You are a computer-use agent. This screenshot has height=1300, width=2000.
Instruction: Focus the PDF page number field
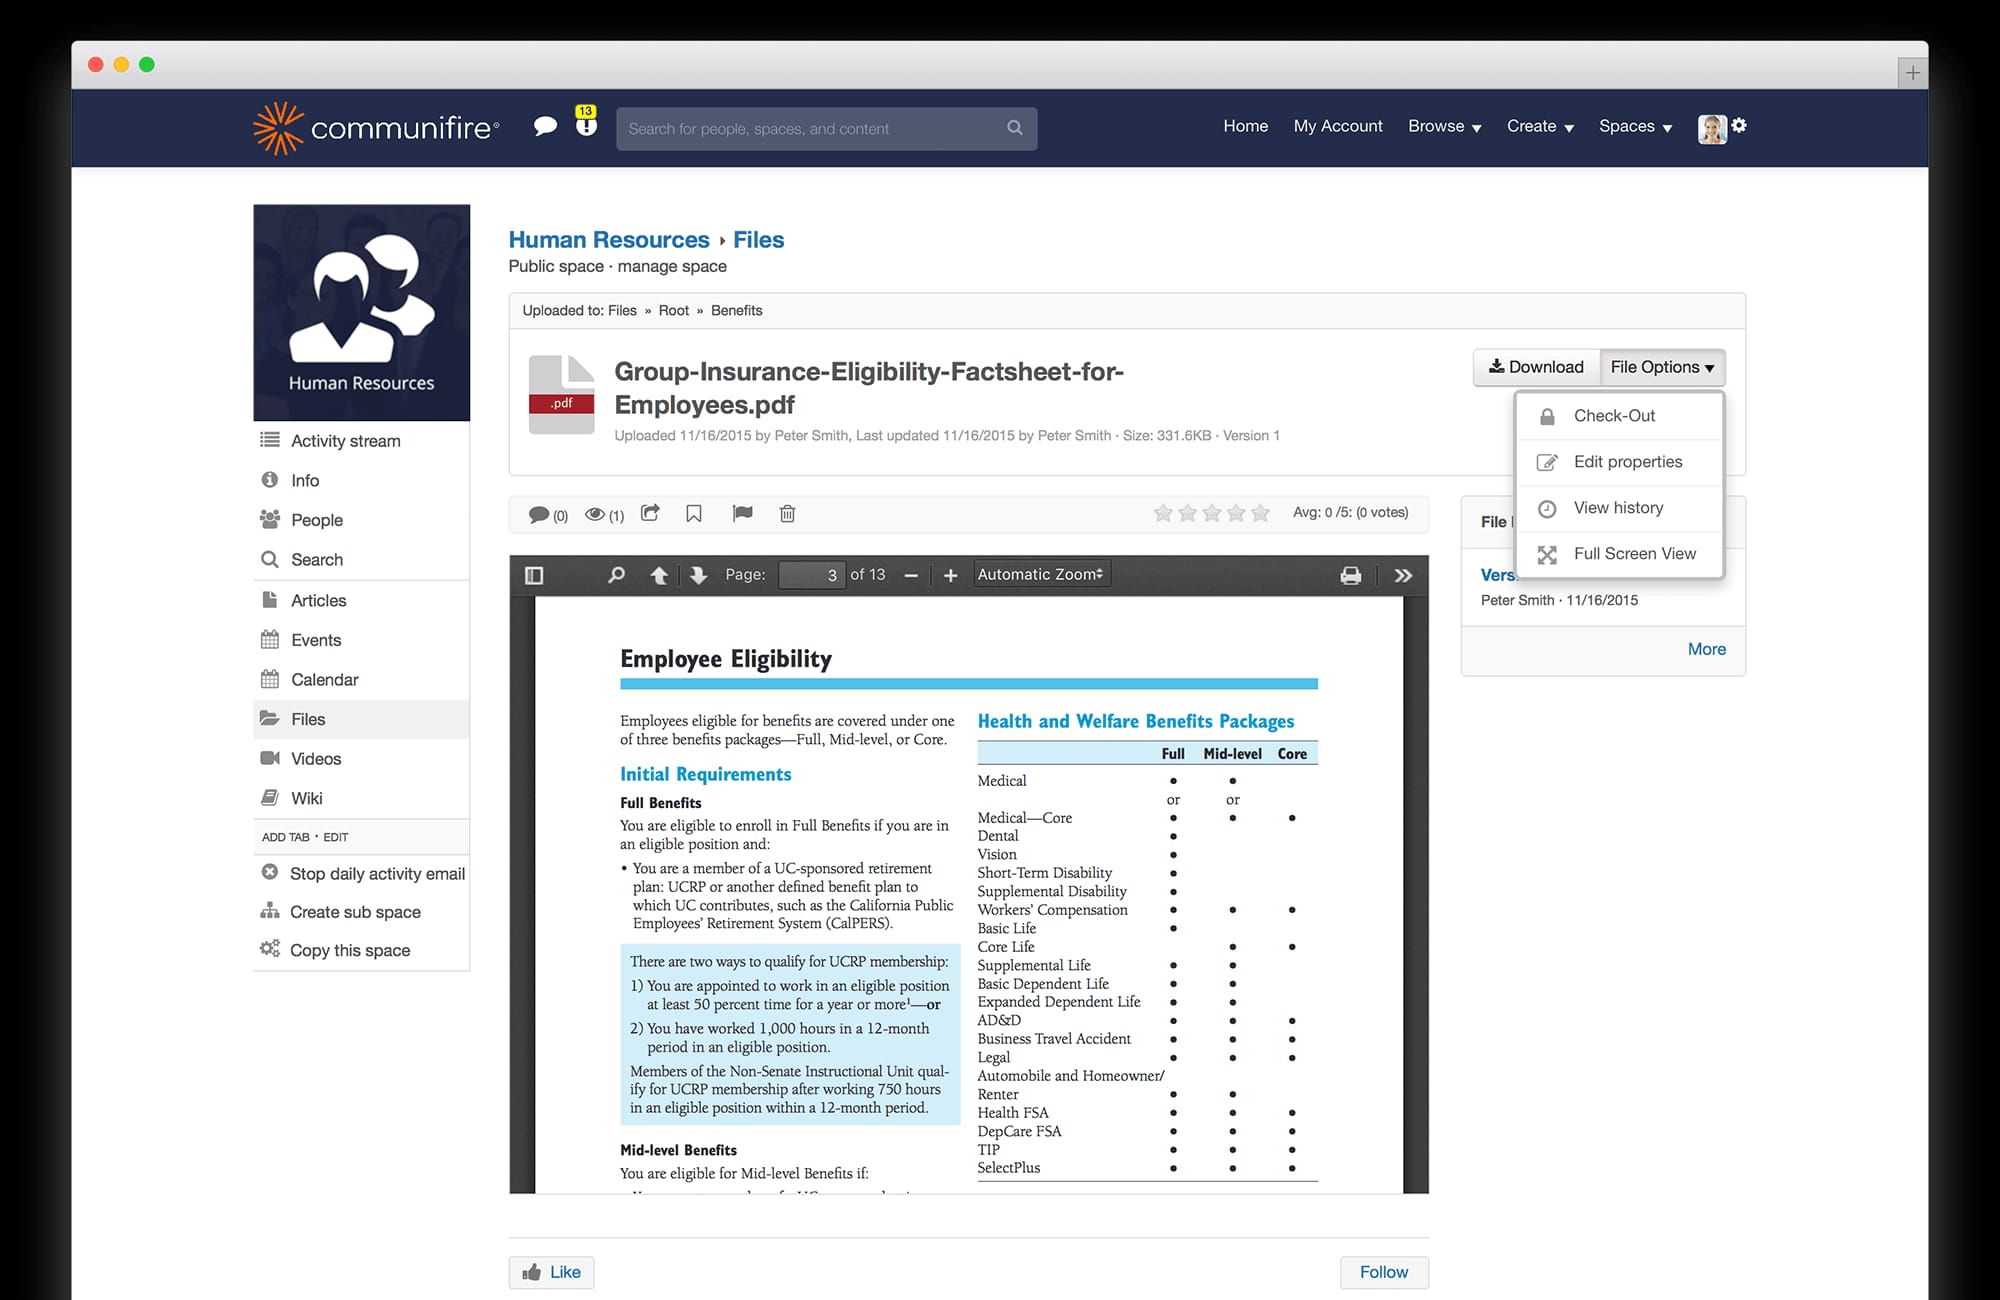click(x=811, y=575)
